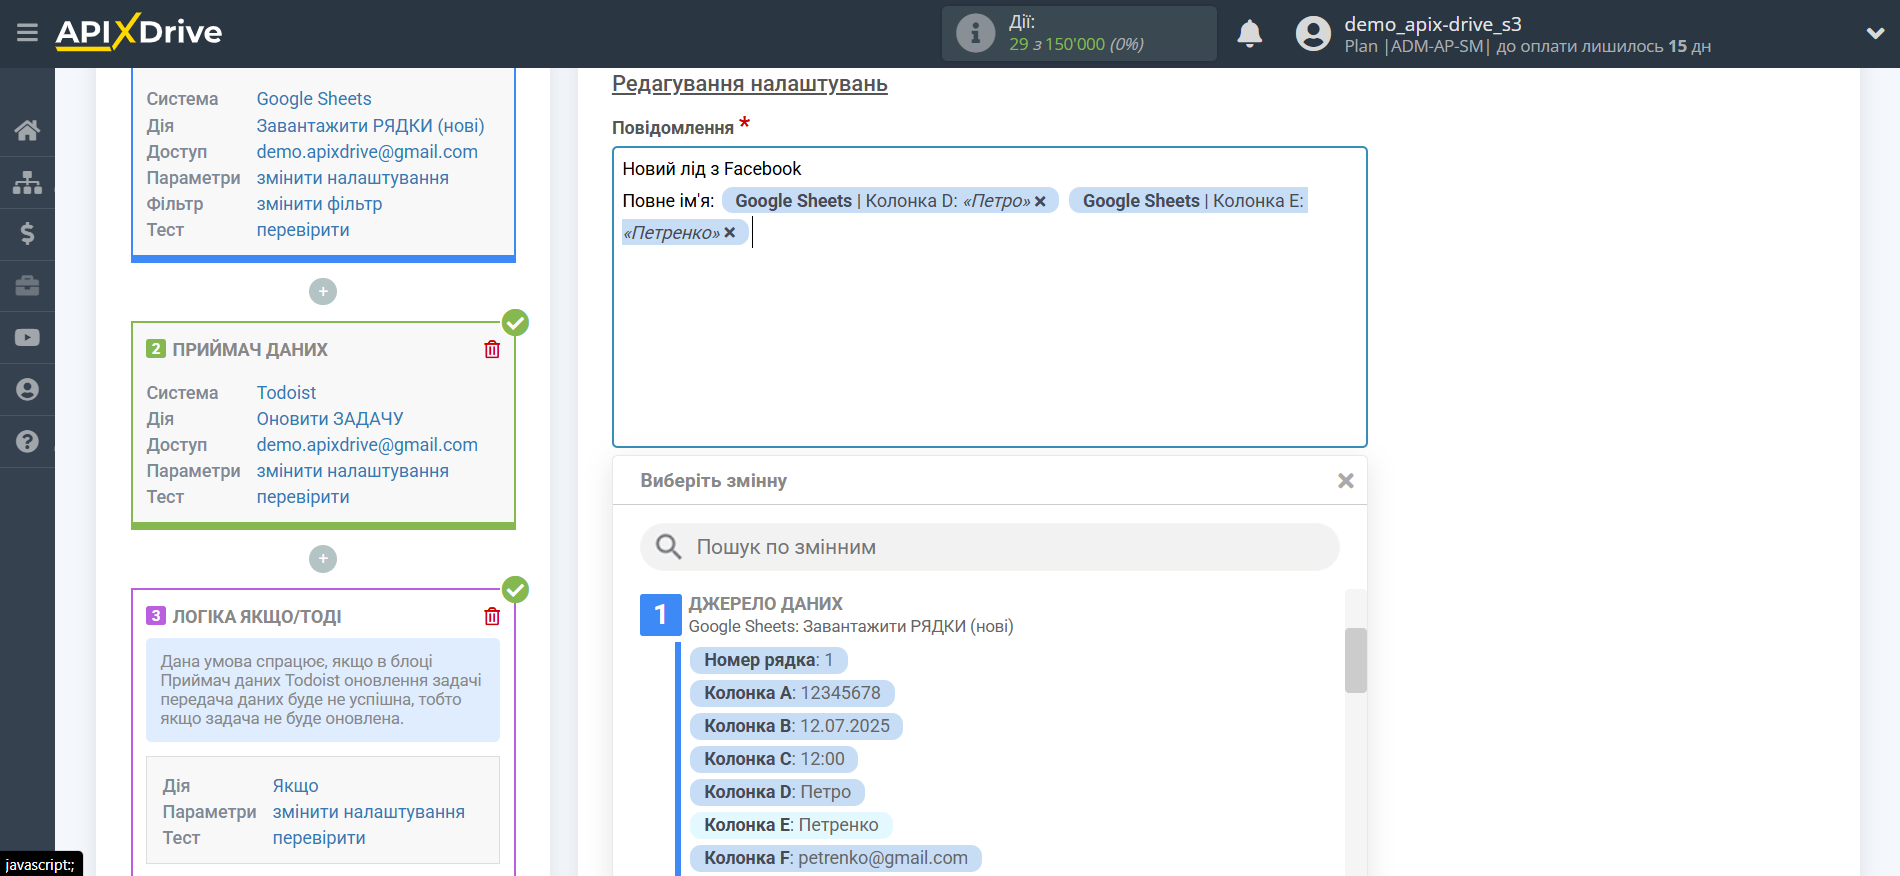
Task: Open notifications bell
Action: 1249,34
